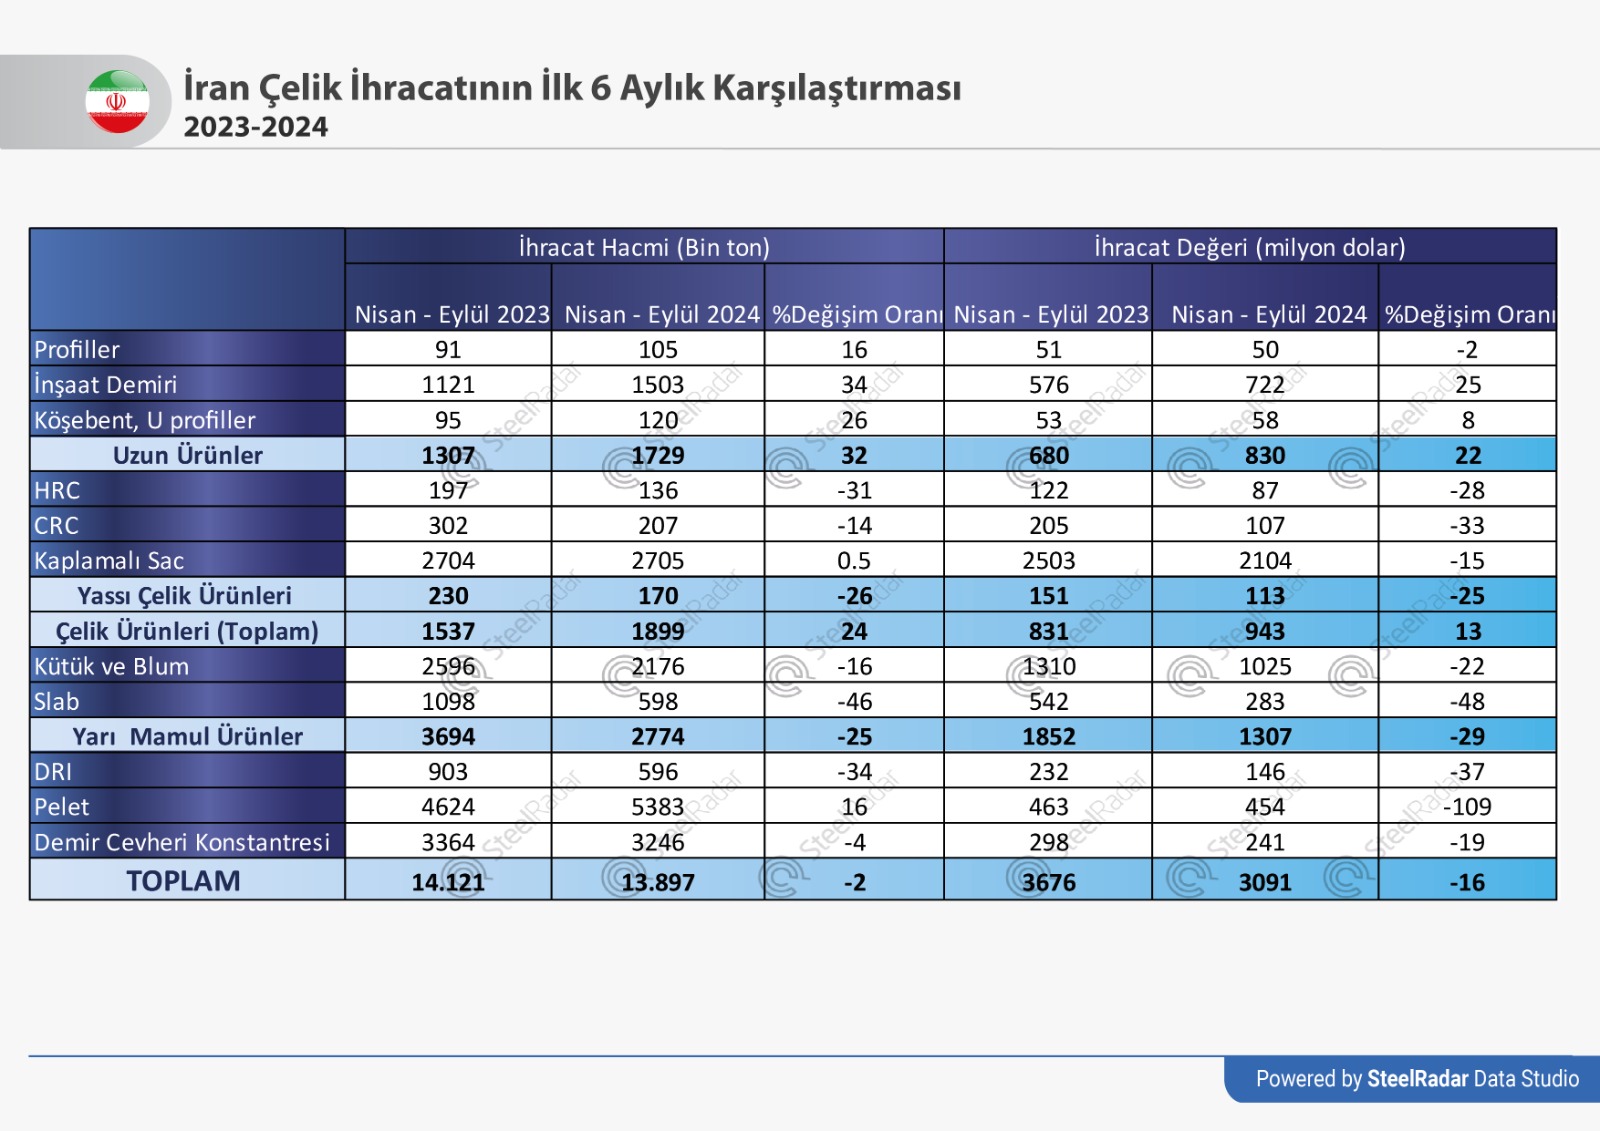Select the 5383 cell in Pelet row
Screen dimensions: 1600x1131
click(658, 806)
